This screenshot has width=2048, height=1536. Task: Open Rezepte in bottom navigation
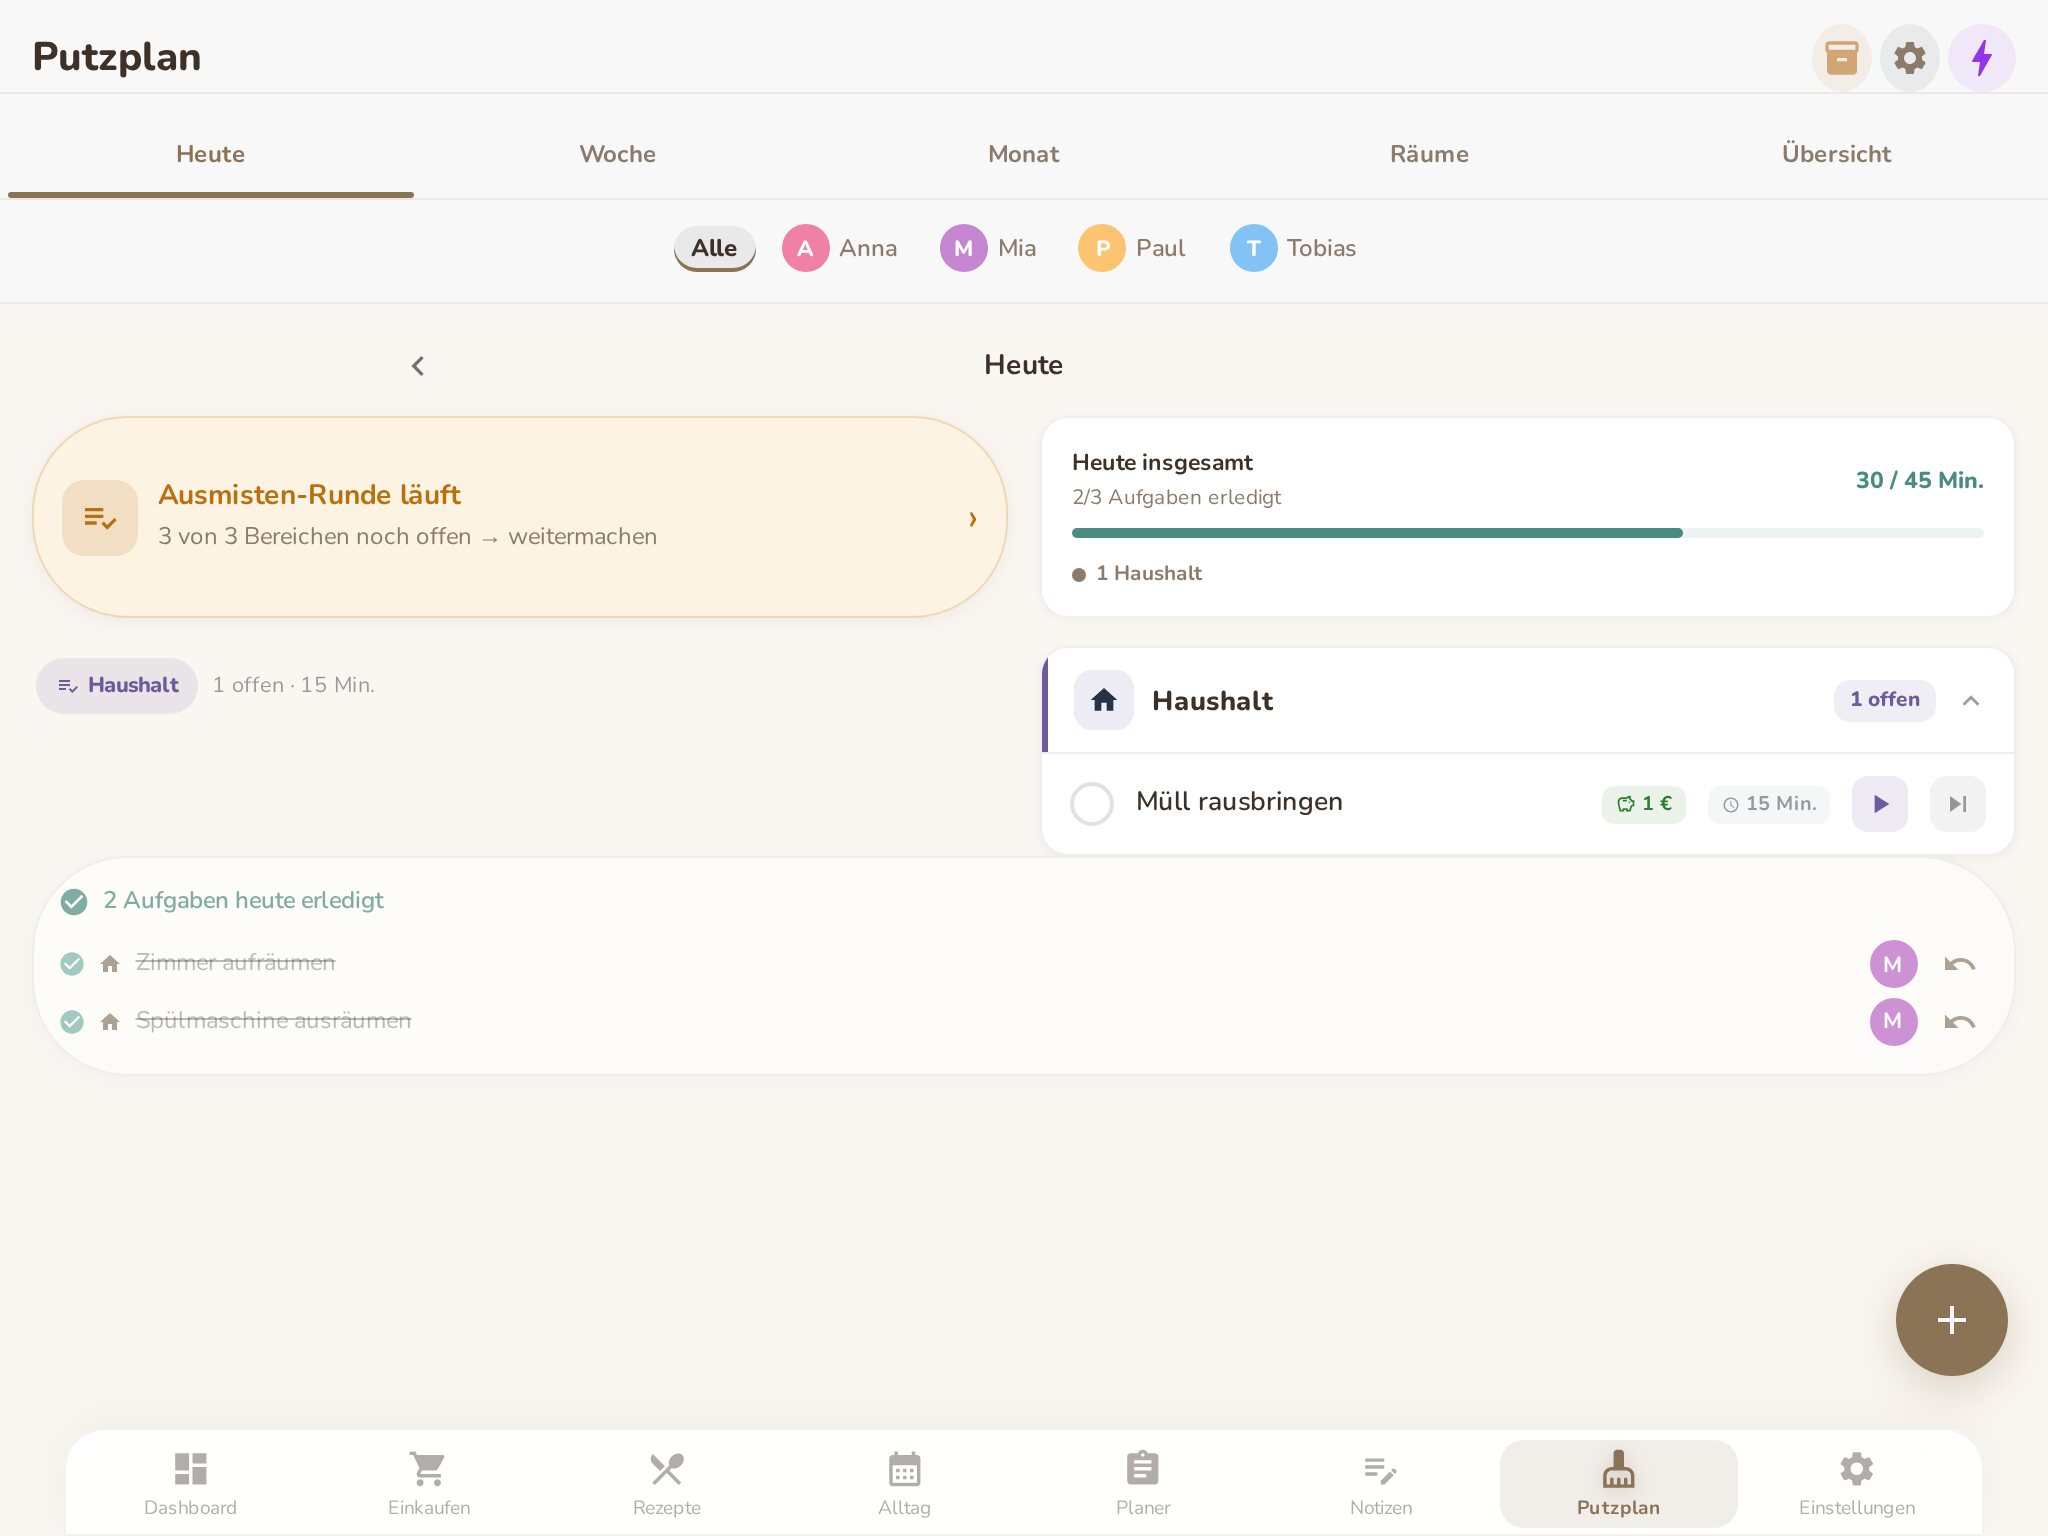coord(667,1484)
